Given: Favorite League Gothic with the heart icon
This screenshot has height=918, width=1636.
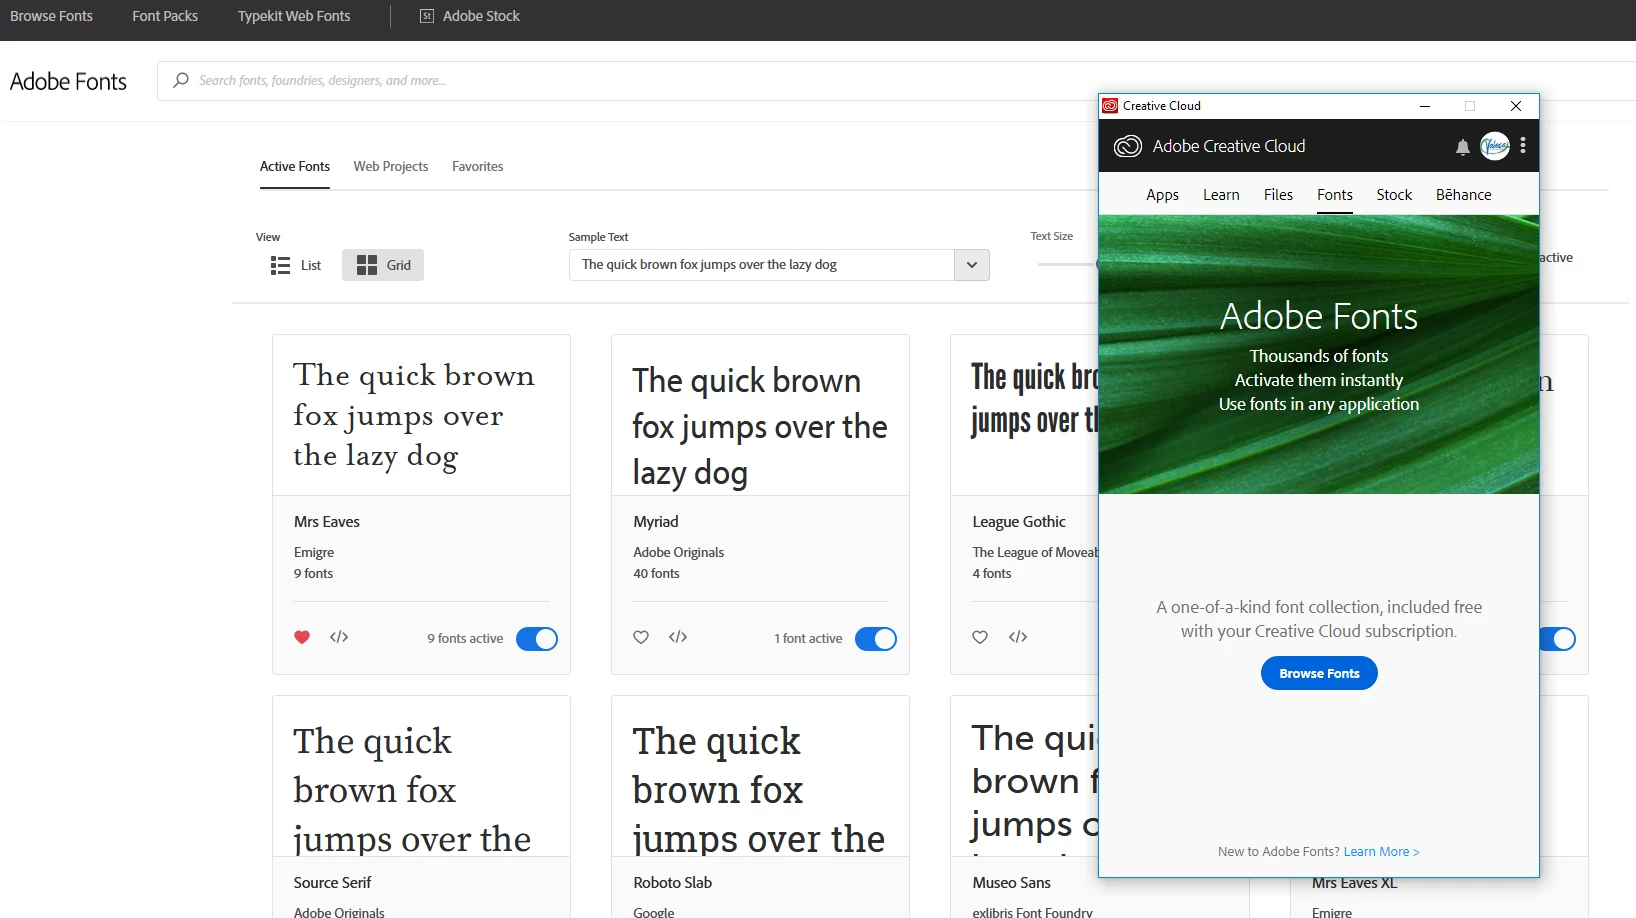Looking at the screenshot, I should pyautogui.click(x=980, y=637).
